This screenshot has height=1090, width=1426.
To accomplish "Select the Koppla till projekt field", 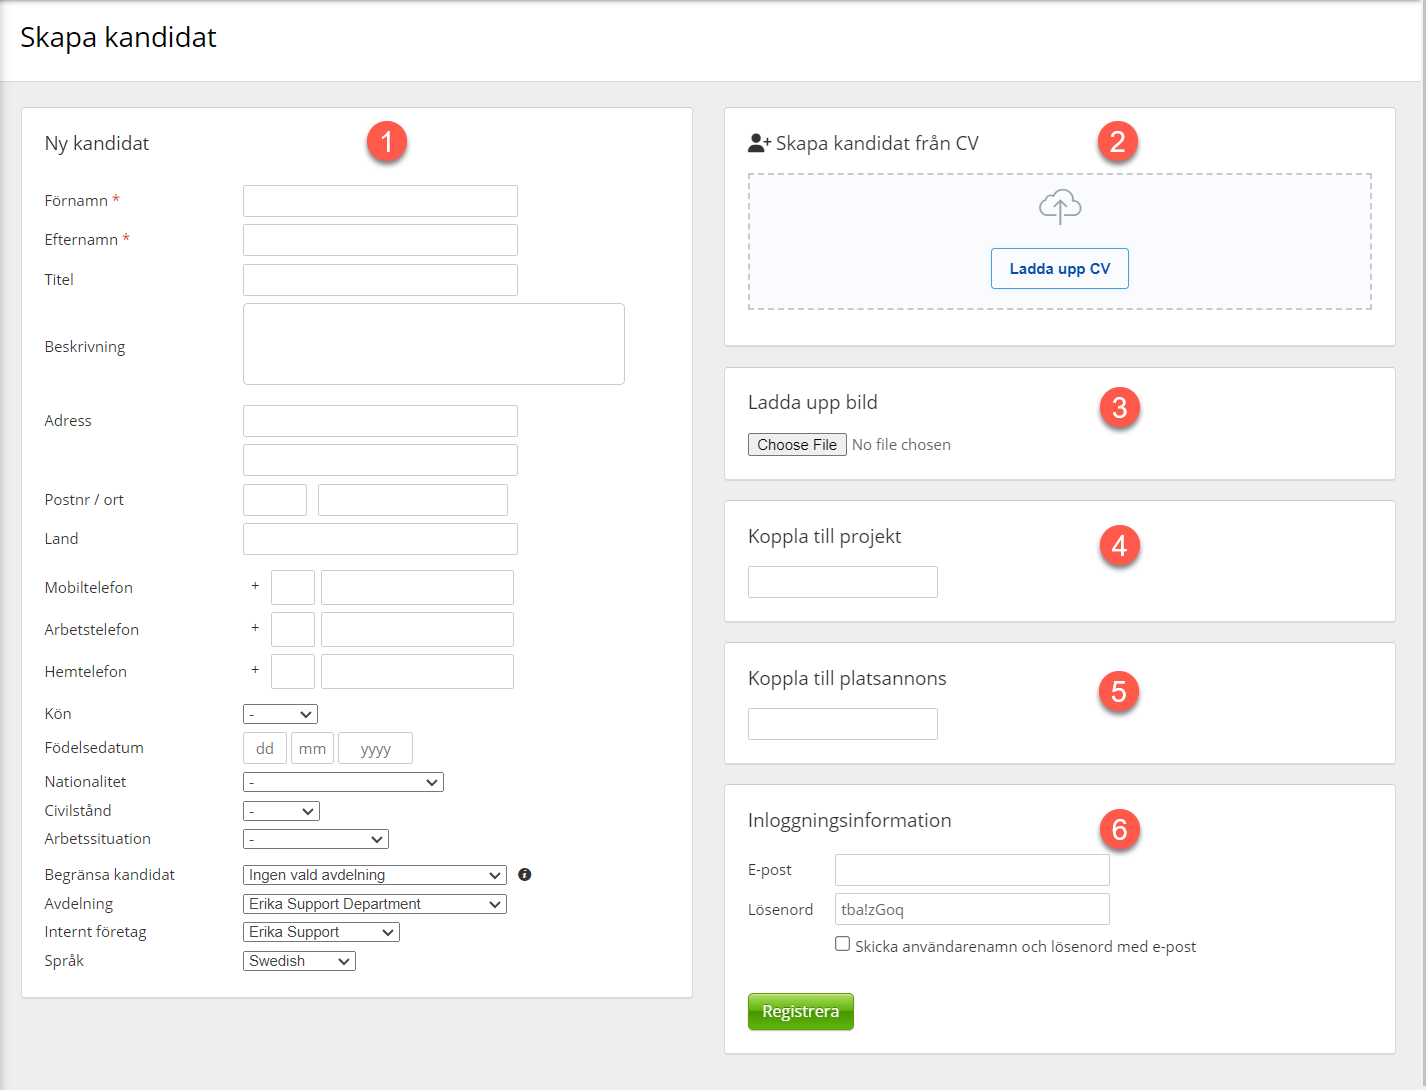I will click(842, 582).
